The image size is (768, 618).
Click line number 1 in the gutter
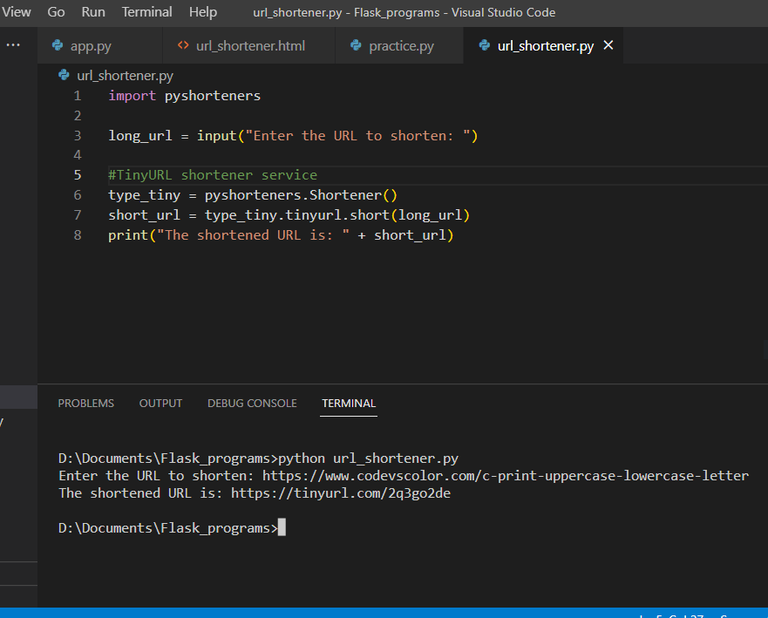click(x=77, y=95)
